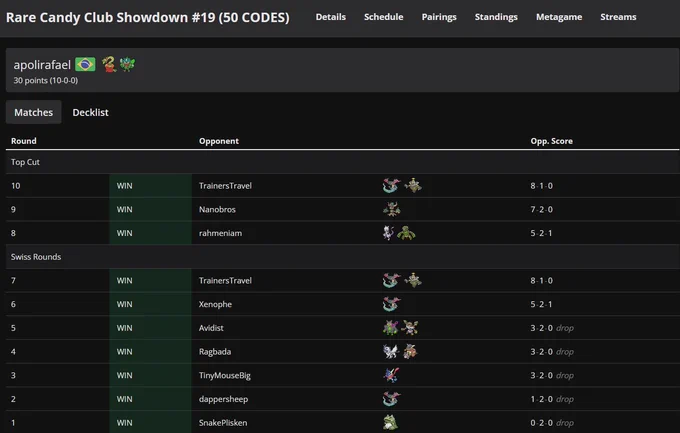680x433 pixels.
Task: Click the Opponent column header
Action: (x=219, y=141)
